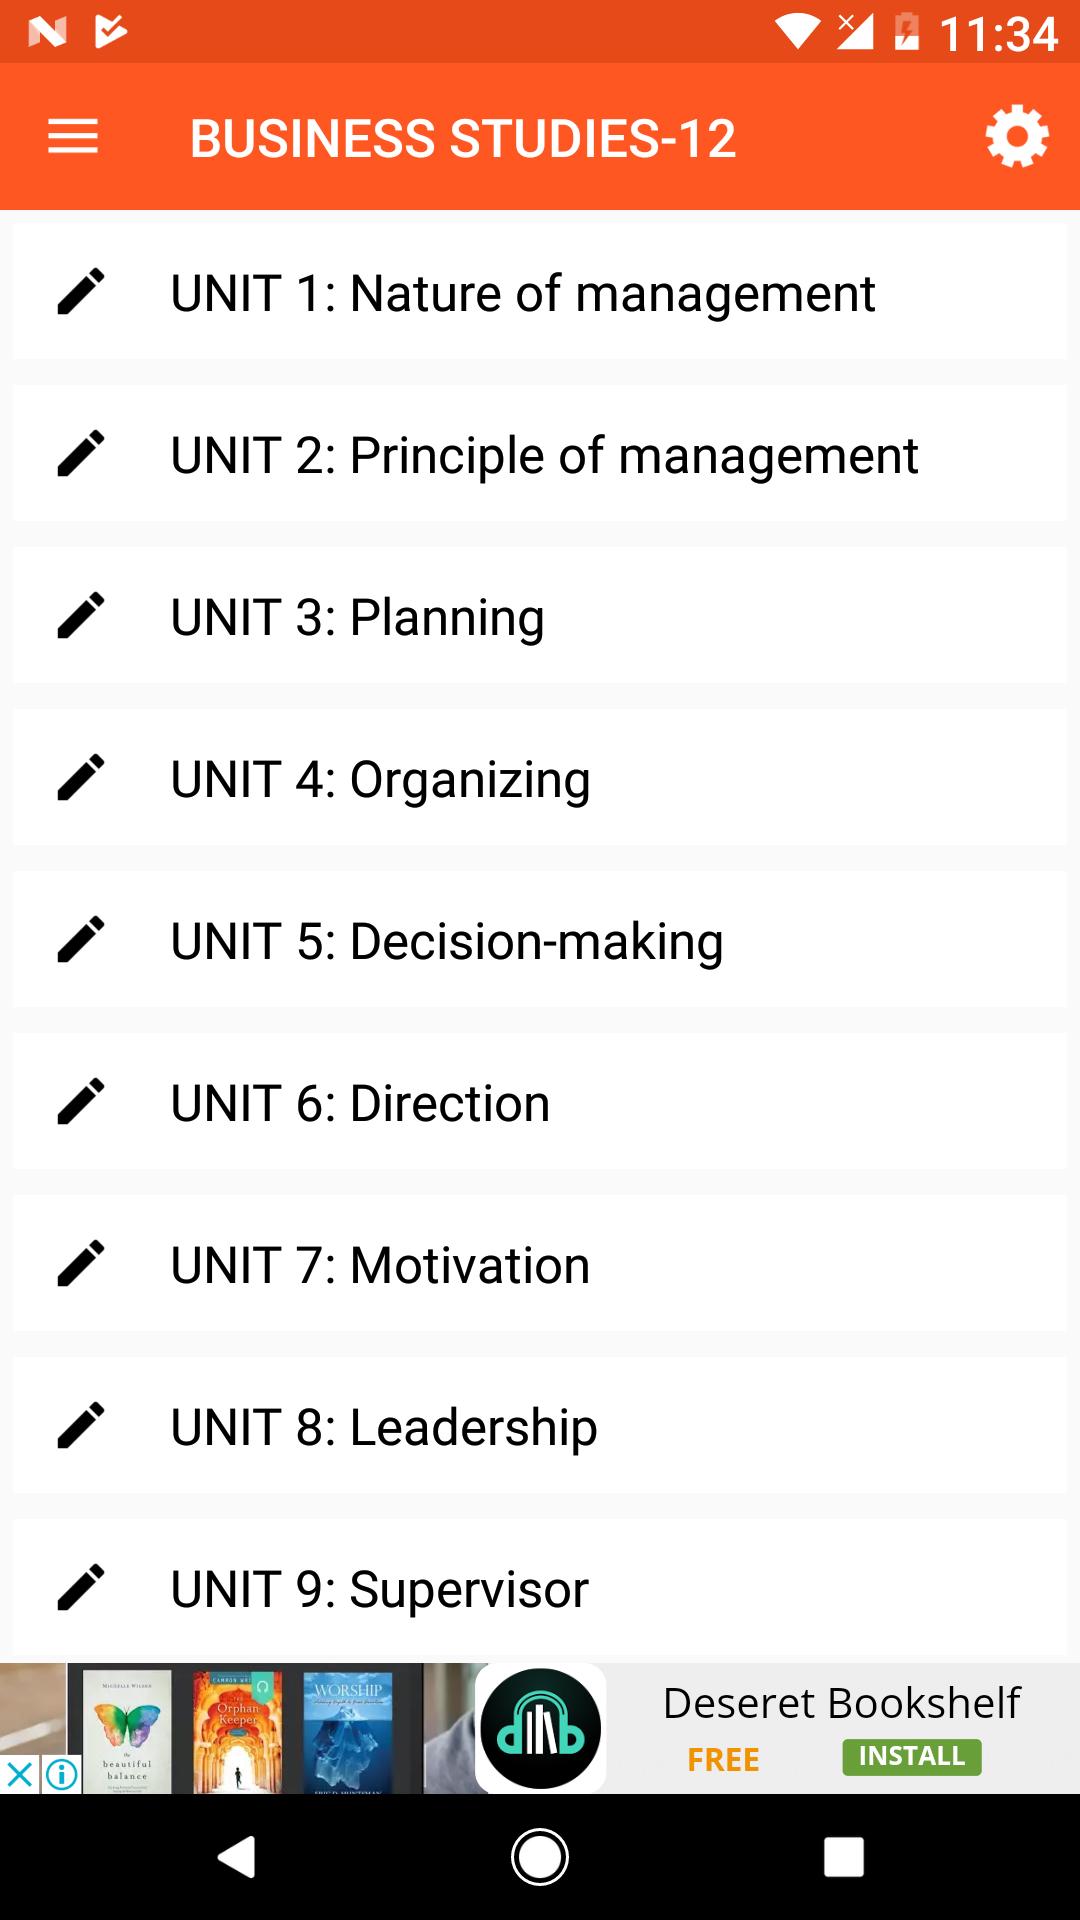
Task: Tap pencil icon beside Unit 3 Planning
Action: tap(81, 616)
